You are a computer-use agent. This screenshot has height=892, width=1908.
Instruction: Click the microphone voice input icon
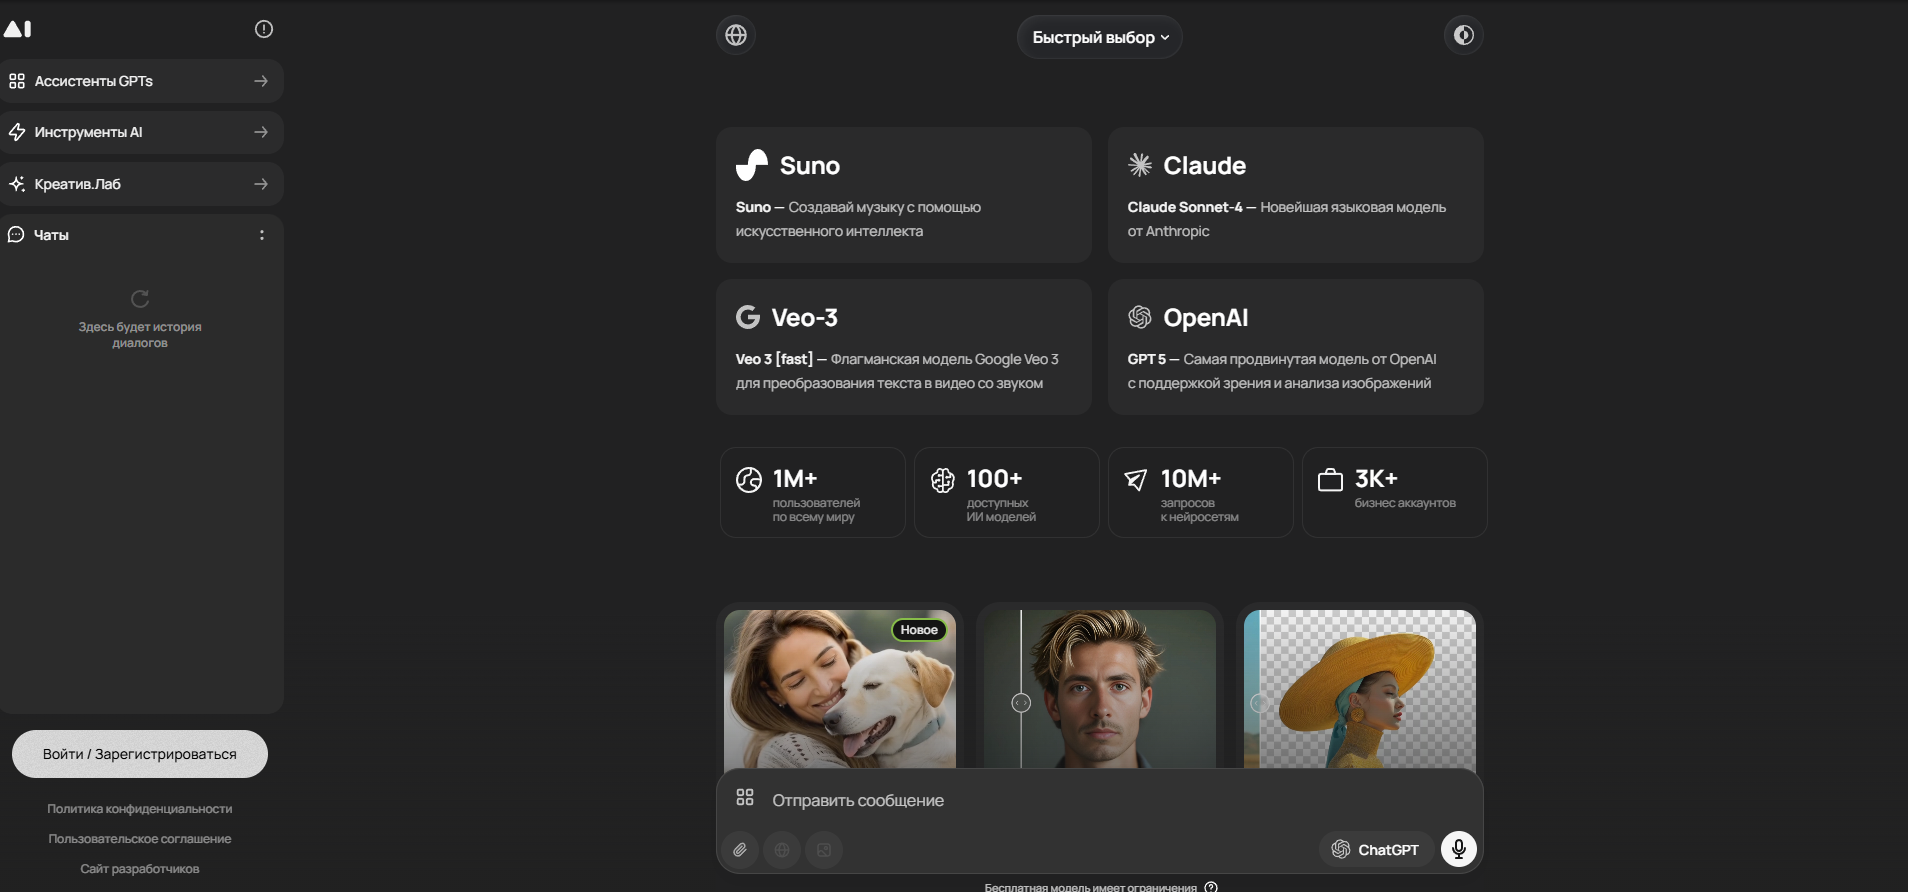point(1459,849)
